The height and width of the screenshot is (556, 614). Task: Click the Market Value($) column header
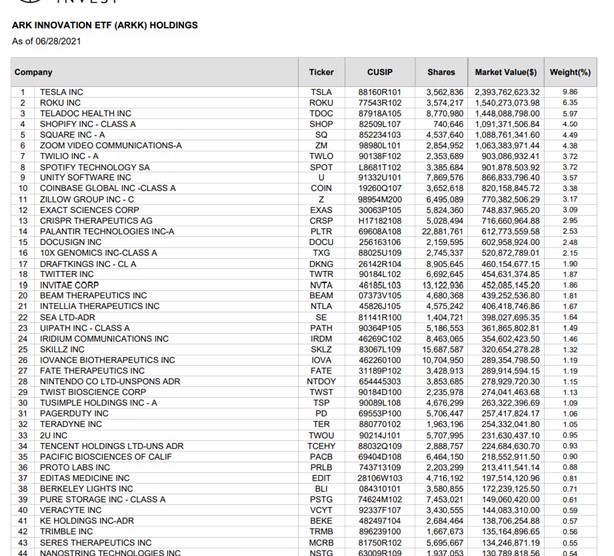506,72
